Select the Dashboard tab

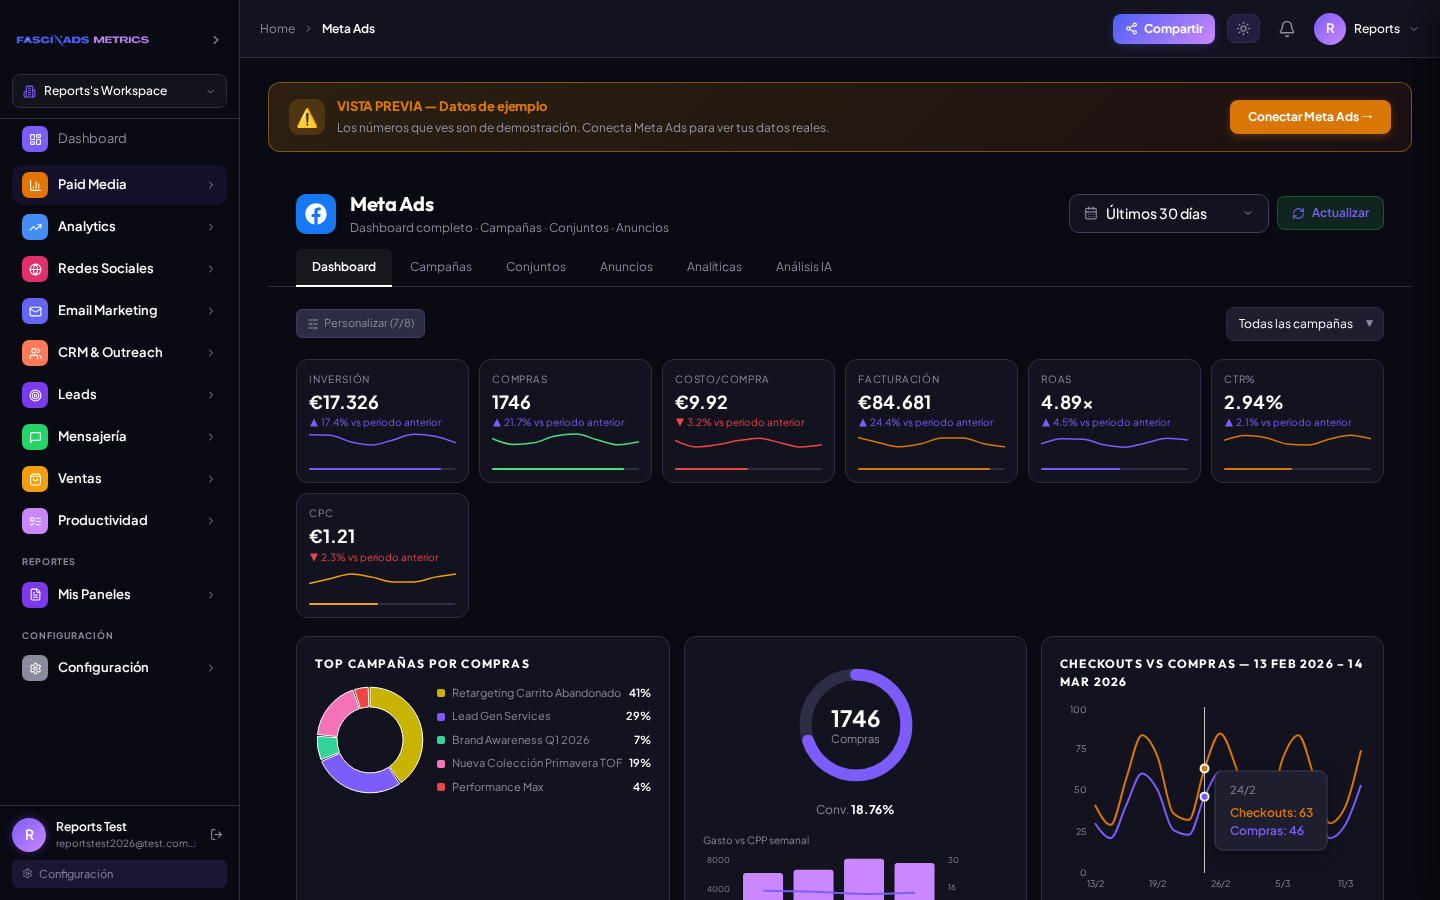tap(344, 267)
